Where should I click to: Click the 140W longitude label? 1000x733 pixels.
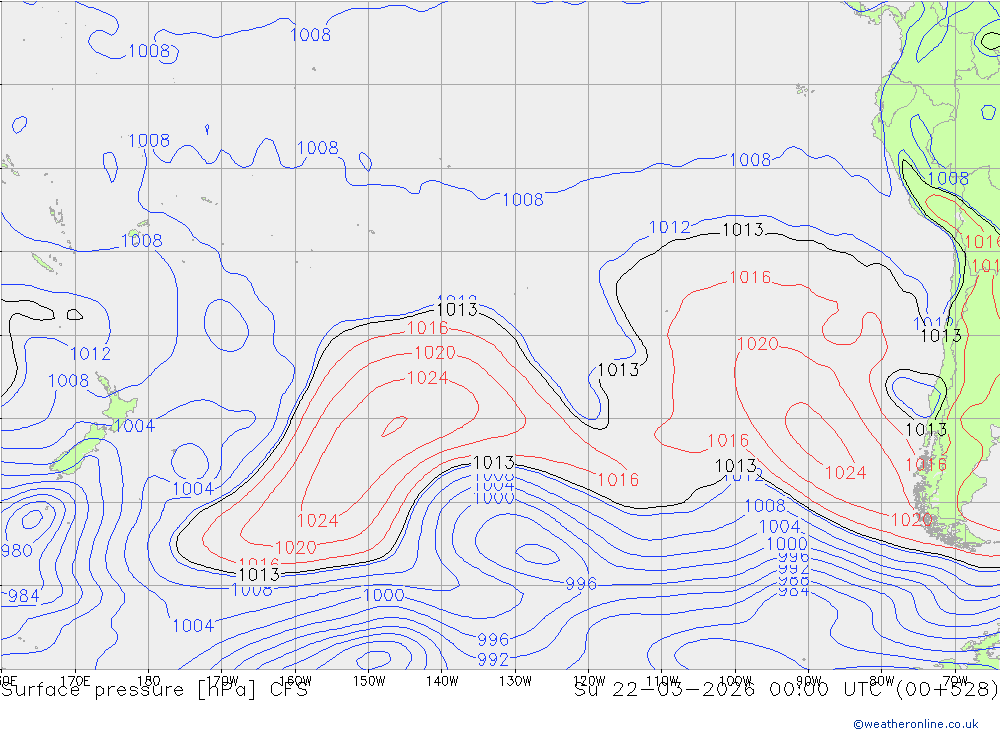pos(442,681)
